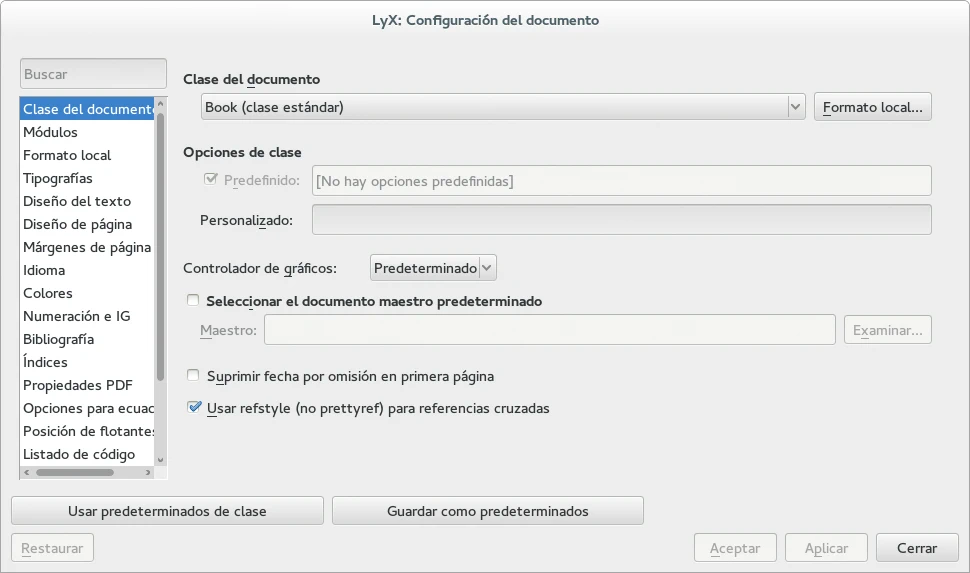This screenshot has width=970, height=573.
Task: Open the 'Tipografías' settings section
Action: coord(58,178)
